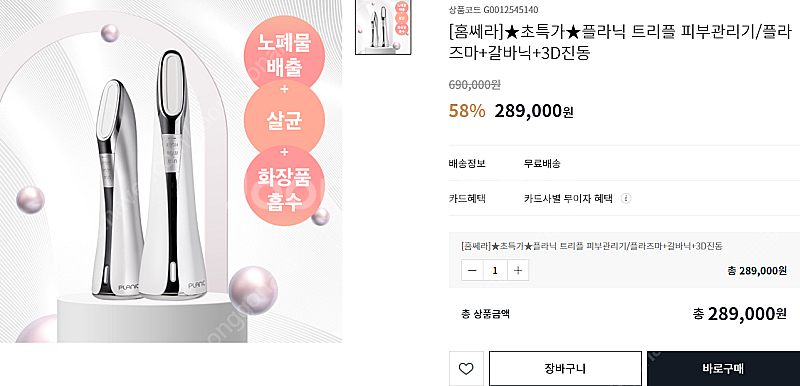Click the quantity input field
This screenshot has width=800, height=386.
(495, 270)
